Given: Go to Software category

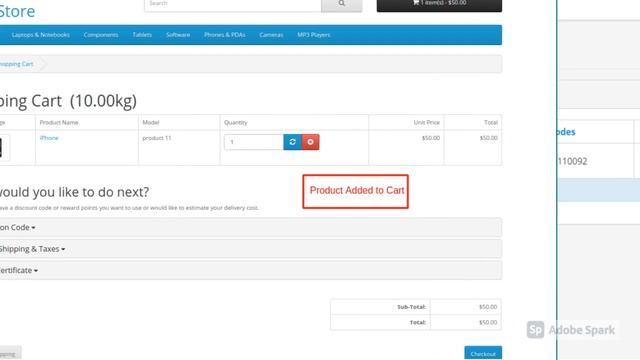Looking at the screenshot, I should point(178,35).
